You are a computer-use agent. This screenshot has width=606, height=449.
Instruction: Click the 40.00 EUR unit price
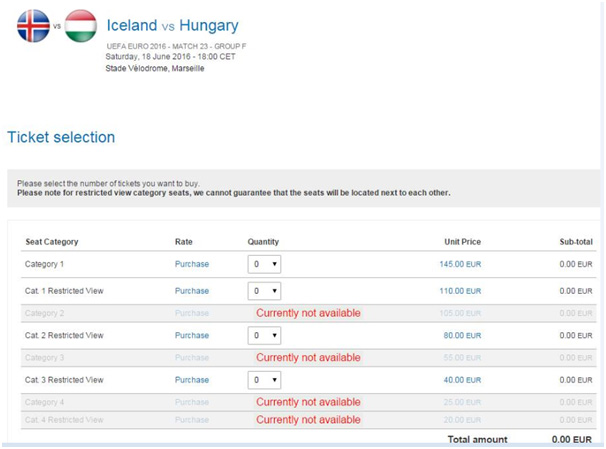point(462,380)
